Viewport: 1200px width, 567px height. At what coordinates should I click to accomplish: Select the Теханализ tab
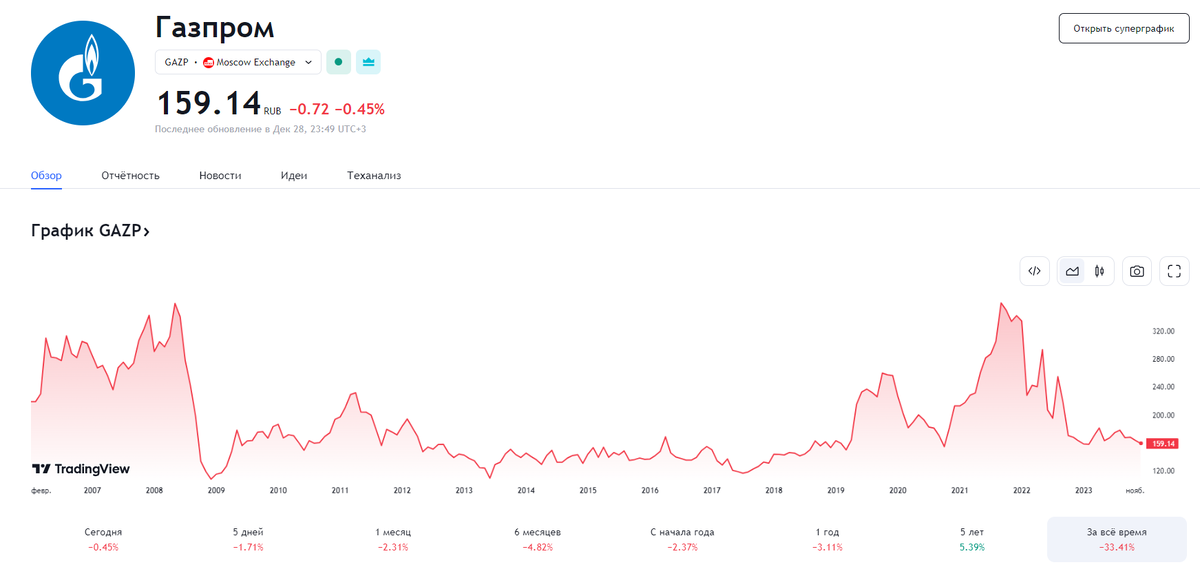pyautogui.click(x=374, y=175)
